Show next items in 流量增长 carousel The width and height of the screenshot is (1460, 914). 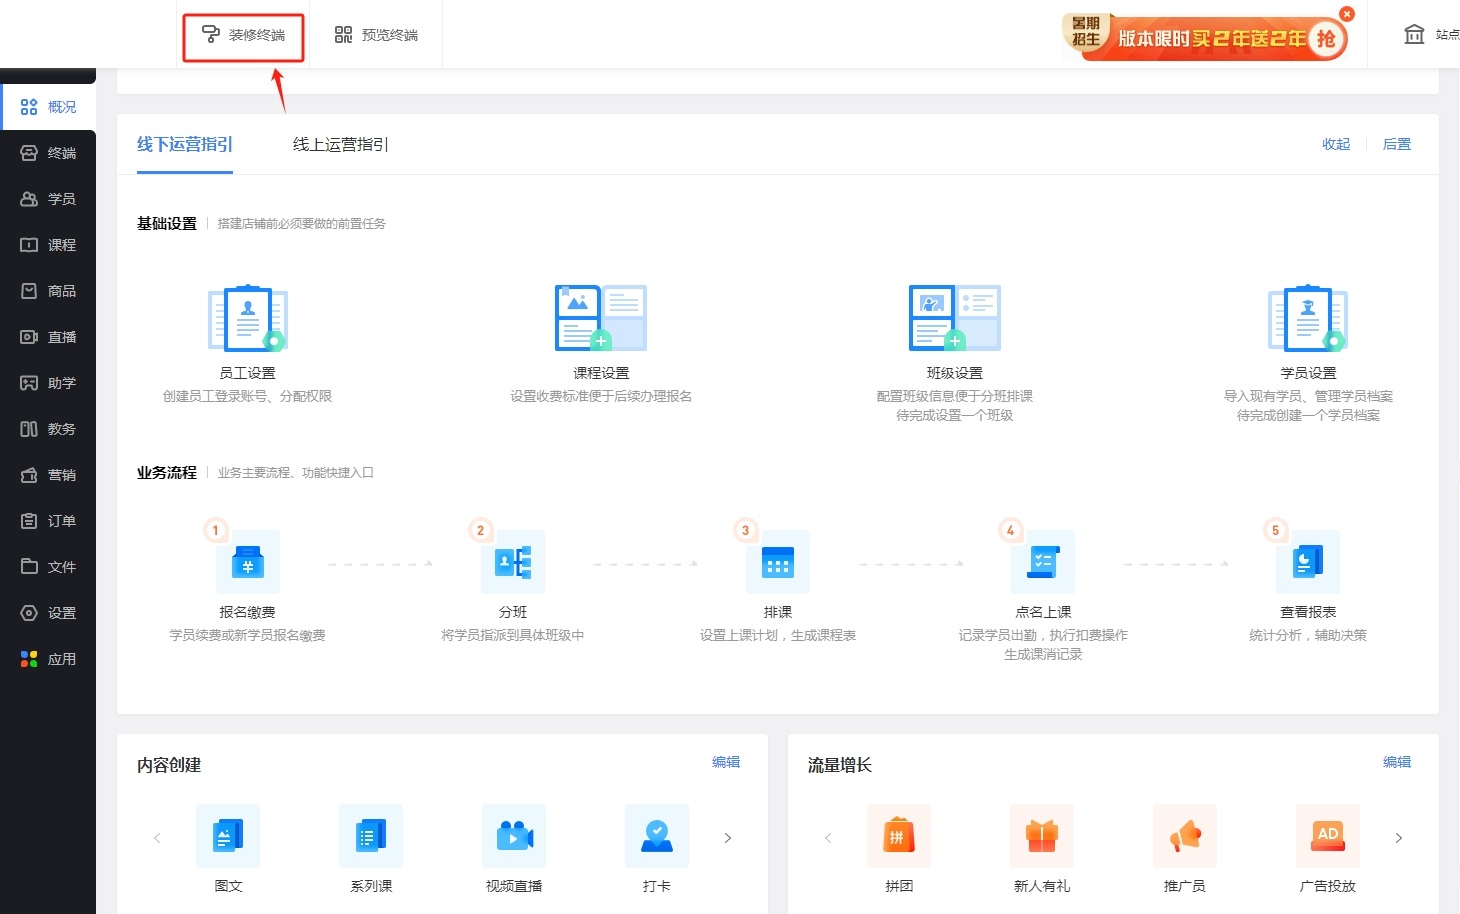[x=1398, y=838]
